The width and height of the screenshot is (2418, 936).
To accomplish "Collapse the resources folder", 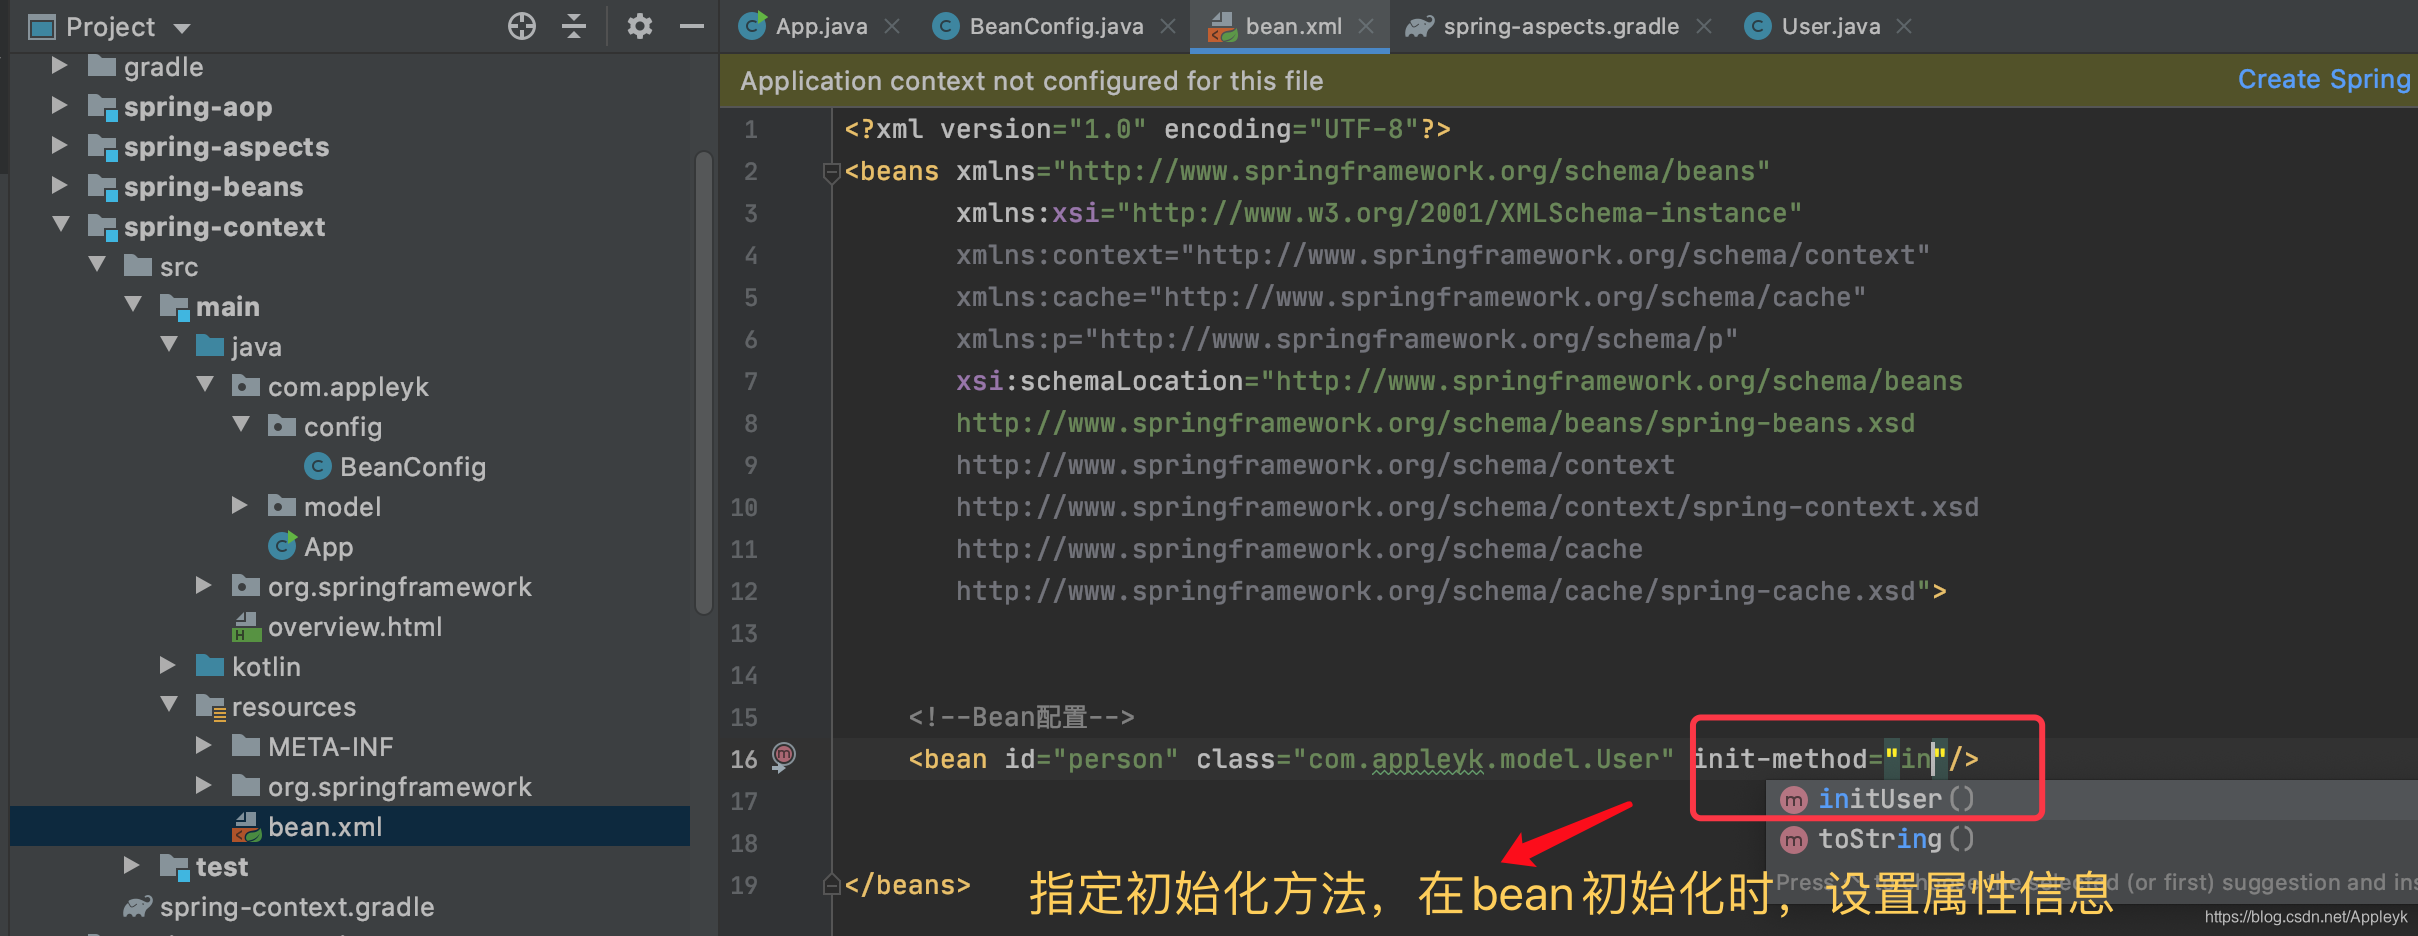I will (x=169, y=704).
